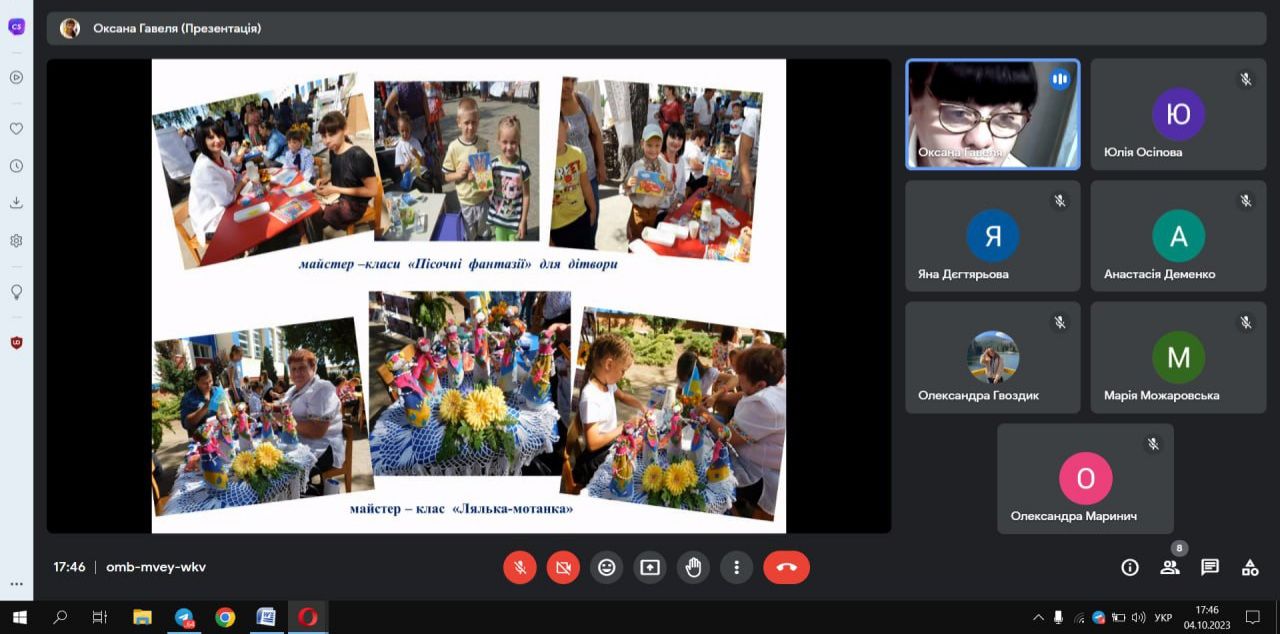Click muted mic icon on Олександра Гвоздик tile
Image resolution: width=1280 pixels, height=634 pixels.
(1060, 322)
